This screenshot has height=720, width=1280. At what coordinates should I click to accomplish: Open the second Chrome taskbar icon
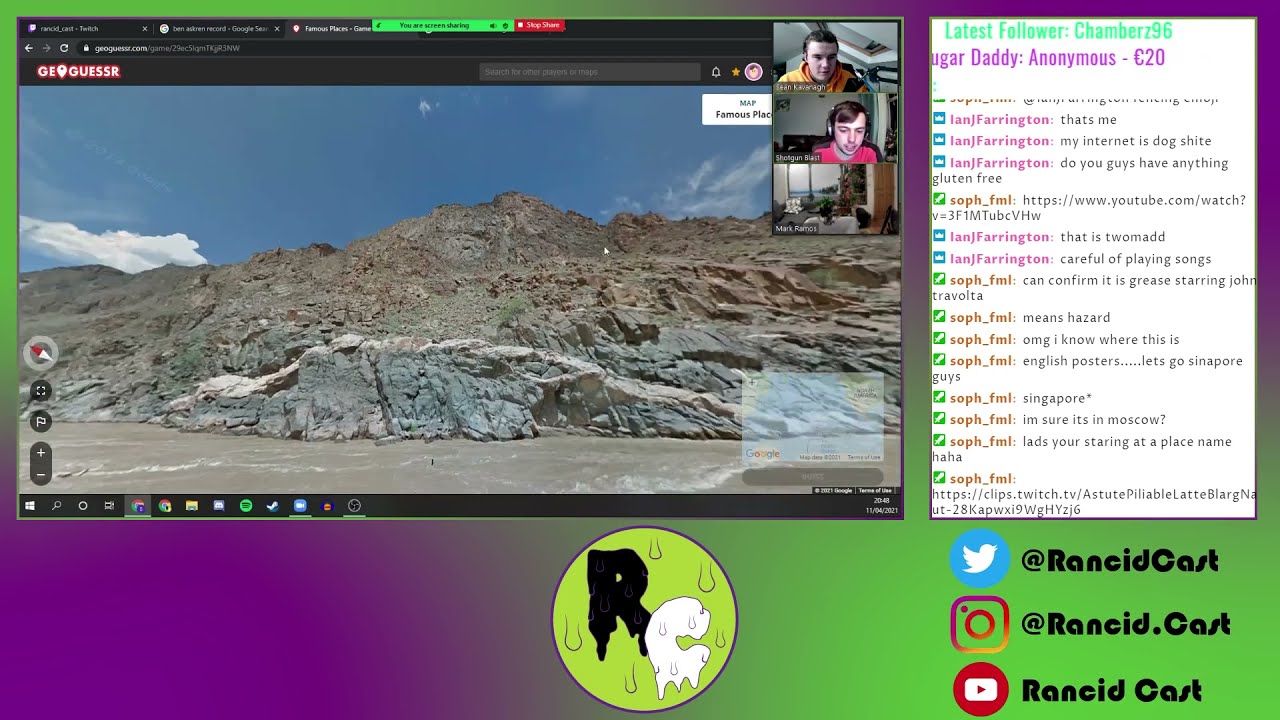click(165, 506)
